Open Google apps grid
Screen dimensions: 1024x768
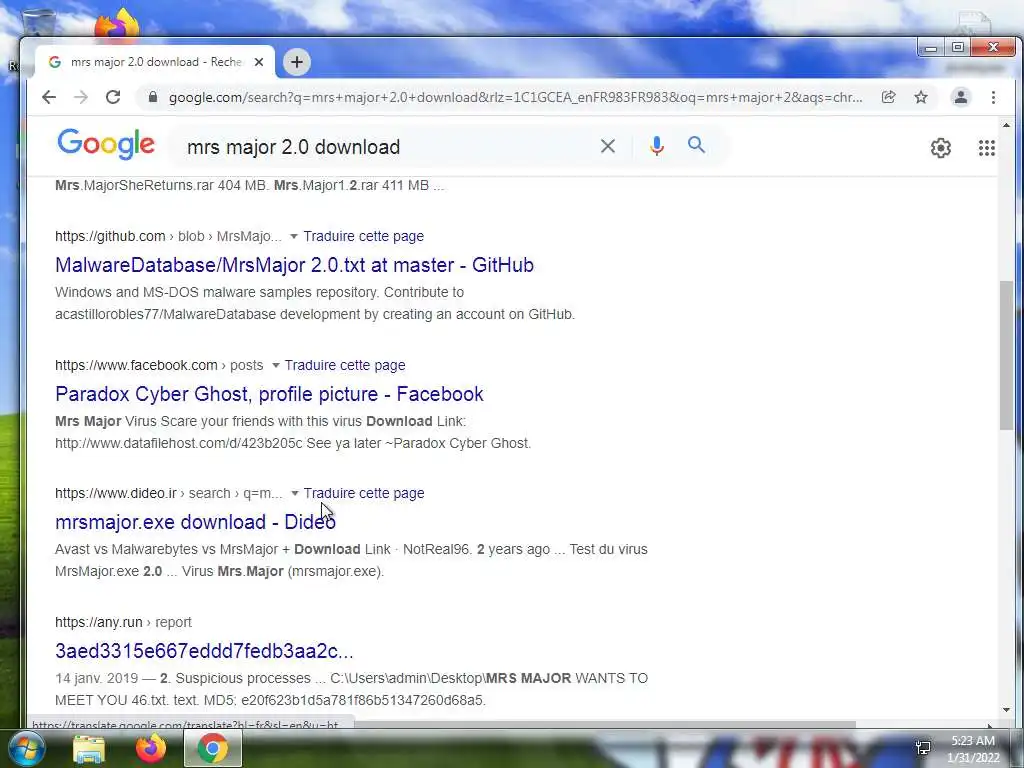pyautogui.click(x=986, y=148)
